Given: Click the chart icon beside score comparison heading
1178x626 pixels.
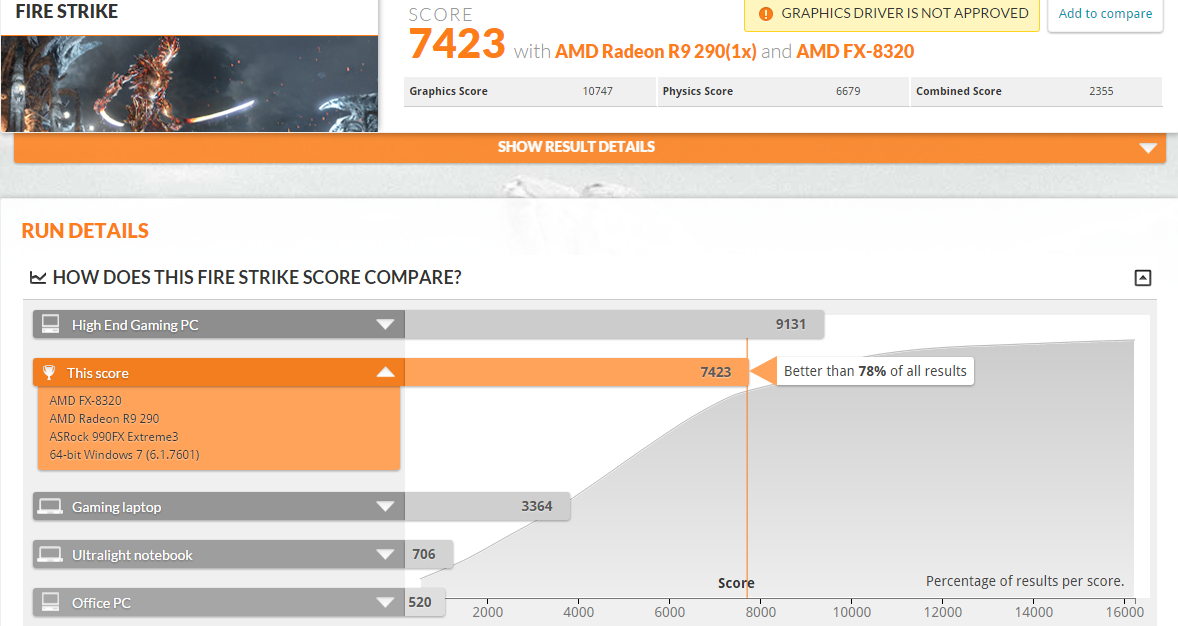Looking at the screenshot, I should pos(38,278).
